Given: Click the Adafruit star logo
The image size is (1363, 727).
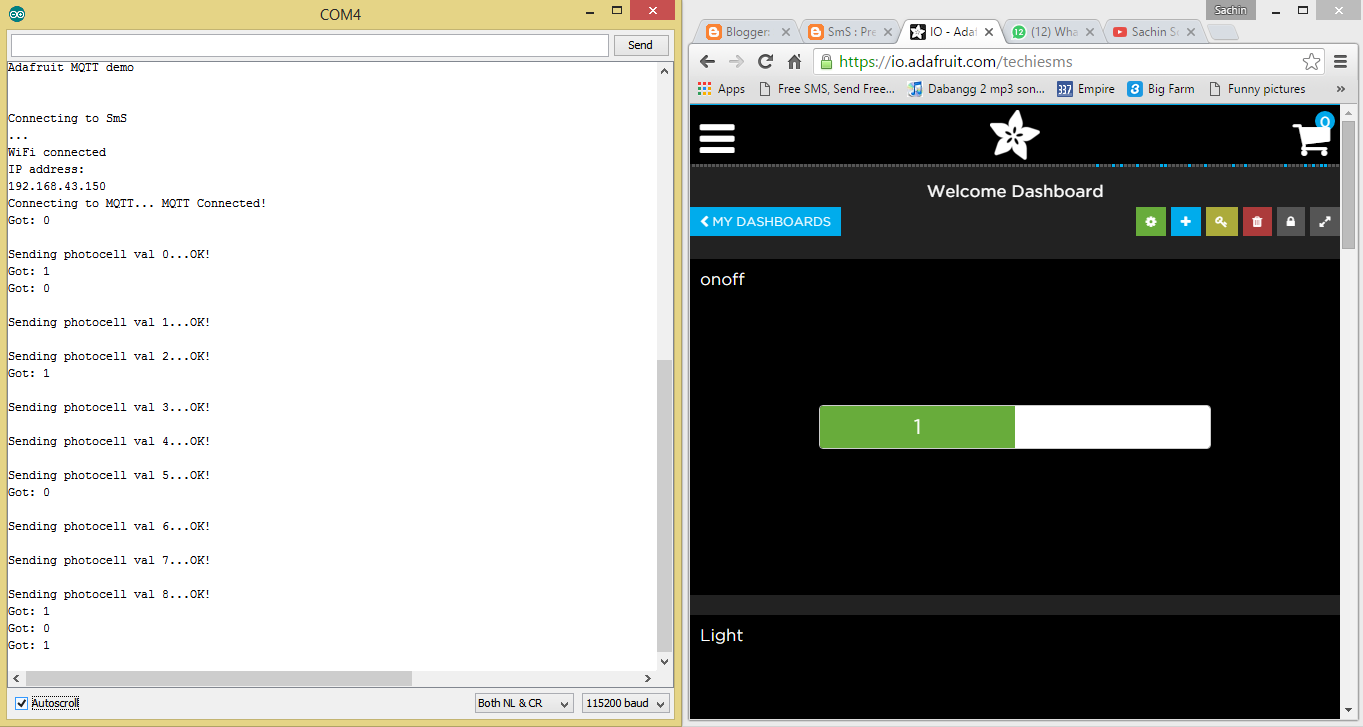Looking at the screenshot, I should (1014, 133).
